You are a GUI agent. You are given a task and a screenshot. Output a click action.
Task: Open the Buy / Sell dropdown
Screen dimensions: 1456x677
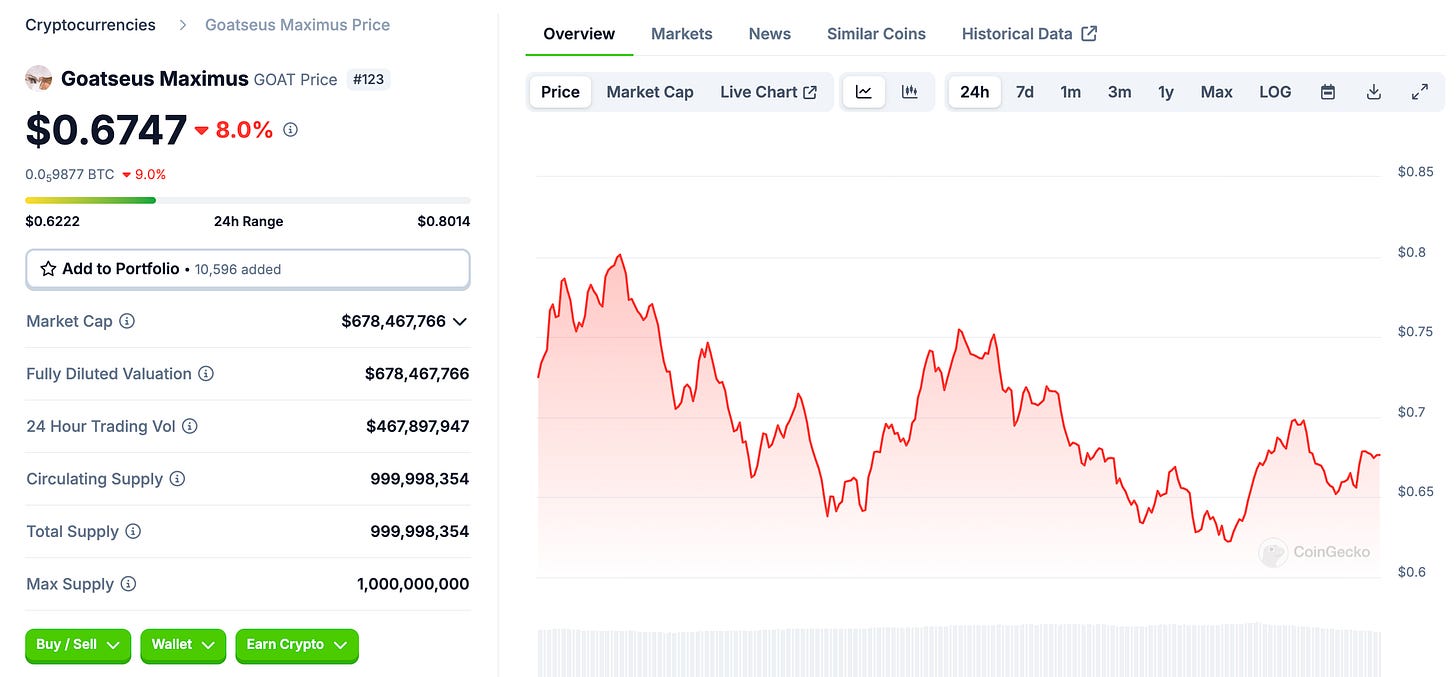tap(78, 645)
